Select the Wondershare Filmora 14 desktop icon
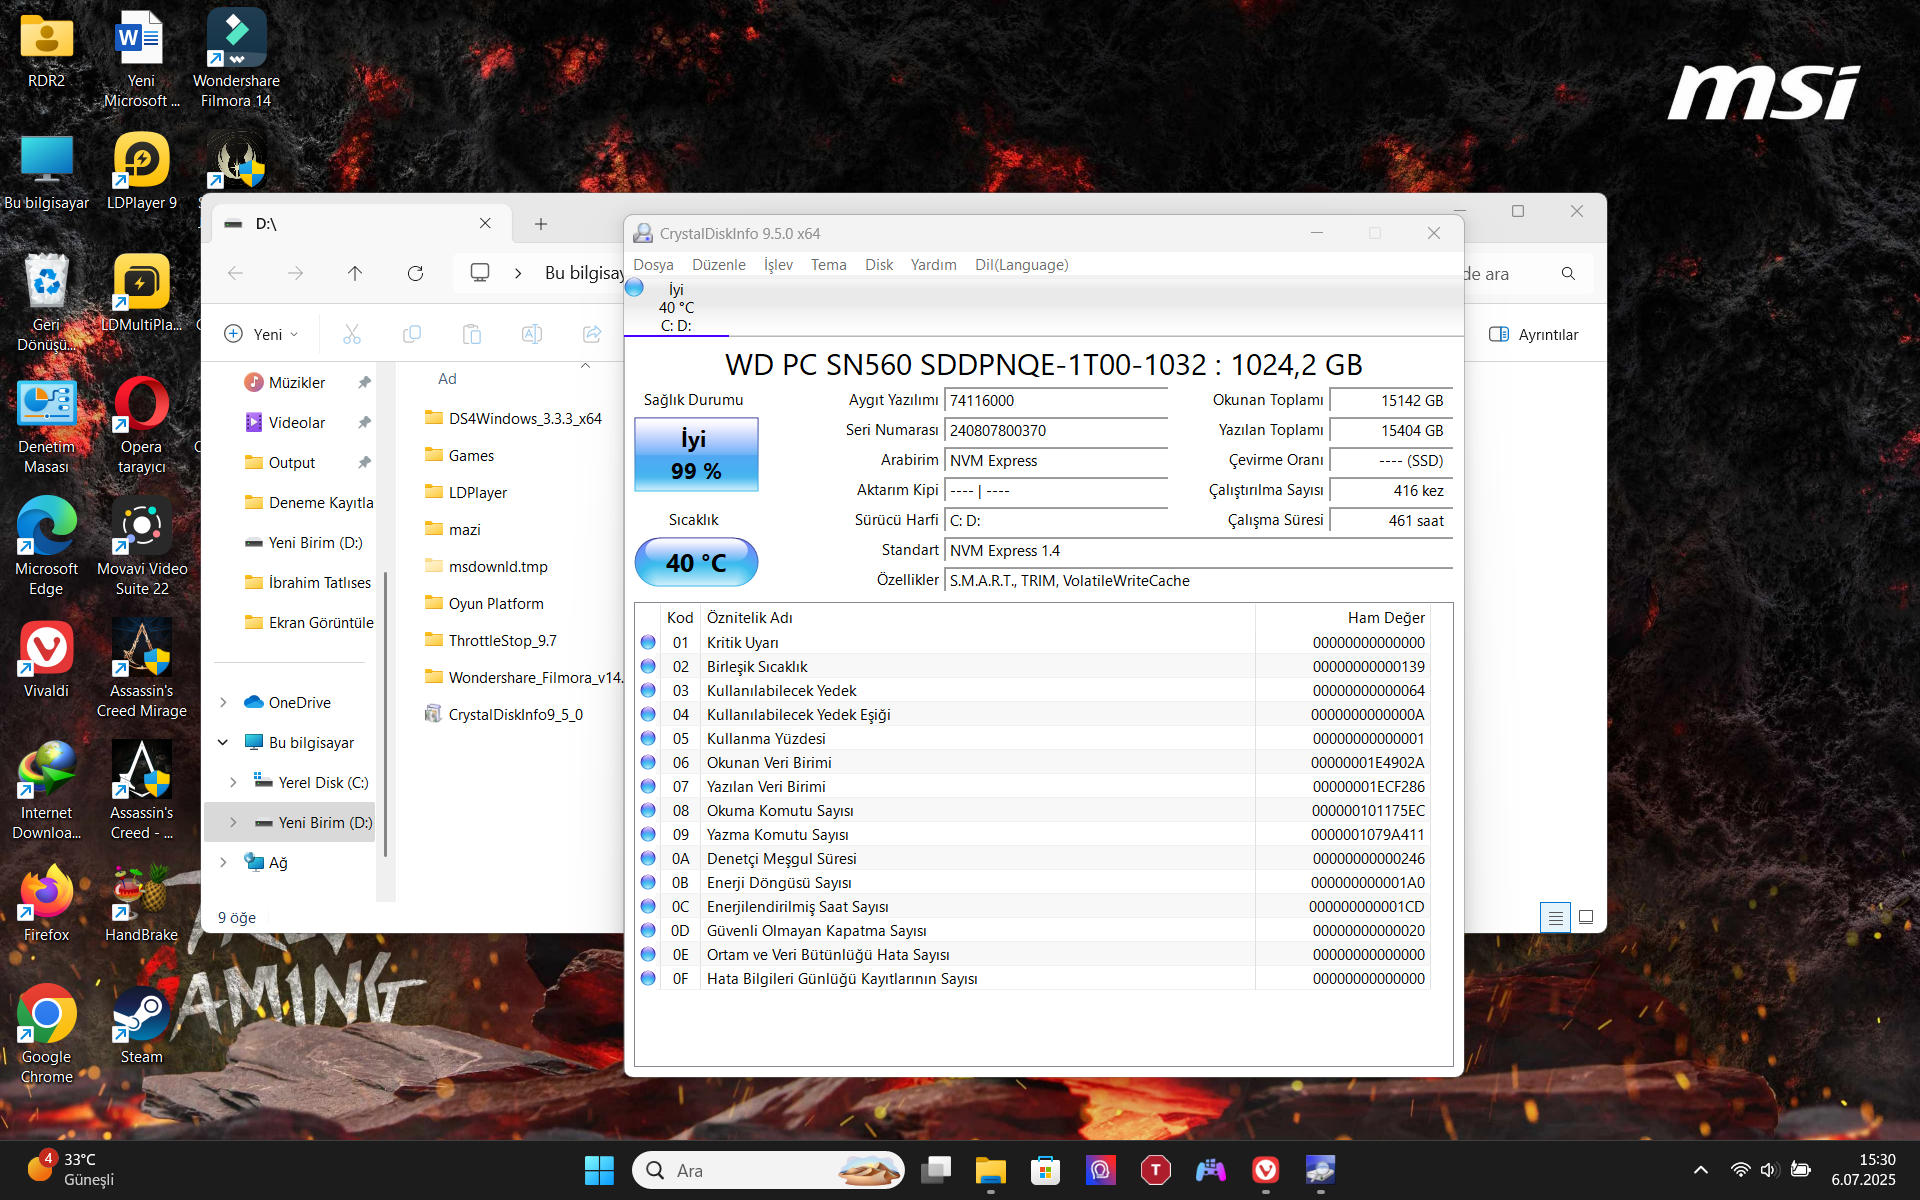The image size is (1920, 1200). pos(236,58)
